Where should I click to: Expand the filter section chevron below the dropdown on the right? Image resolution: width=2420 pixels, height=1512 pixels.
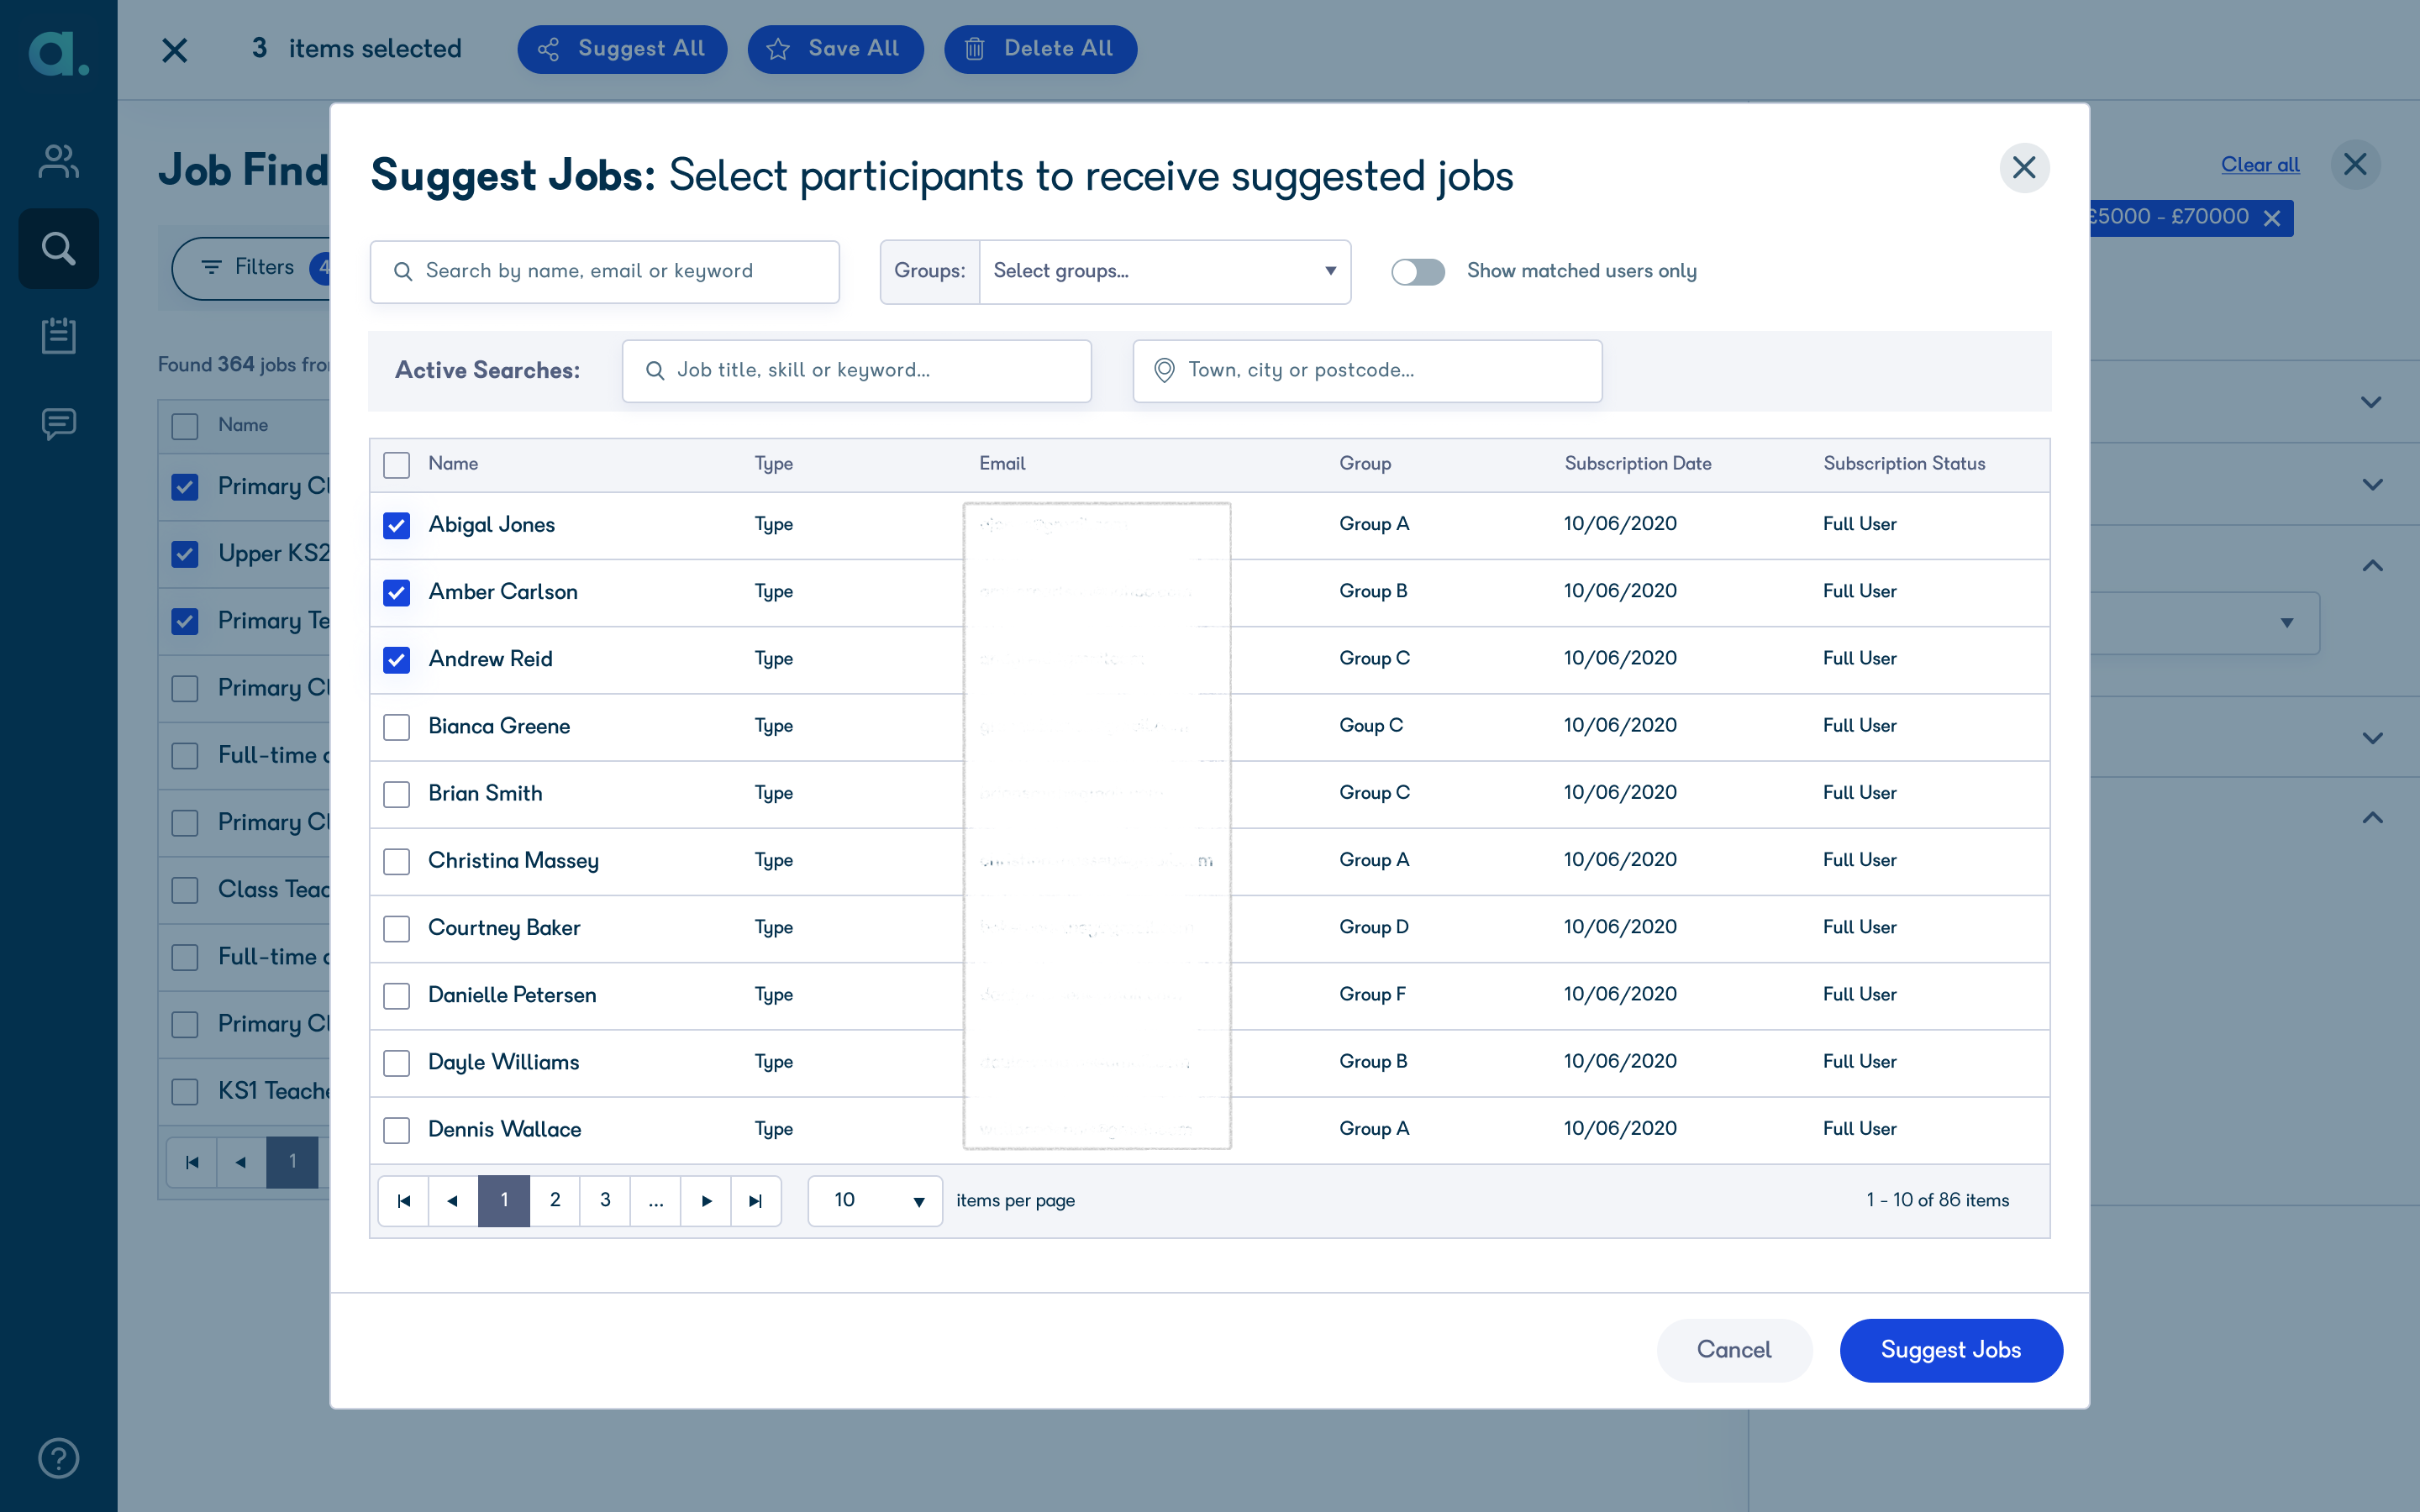point(2371,738)
